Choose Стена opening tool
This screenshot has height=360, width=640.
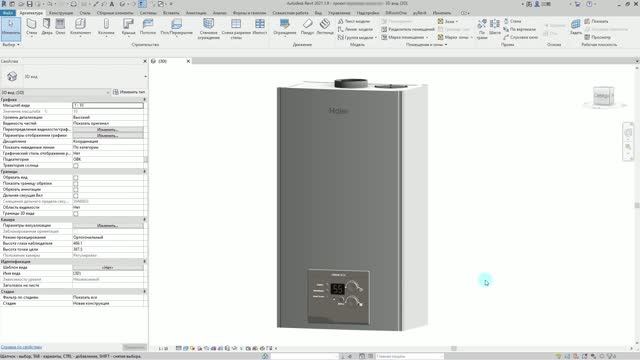coord(512,21)
